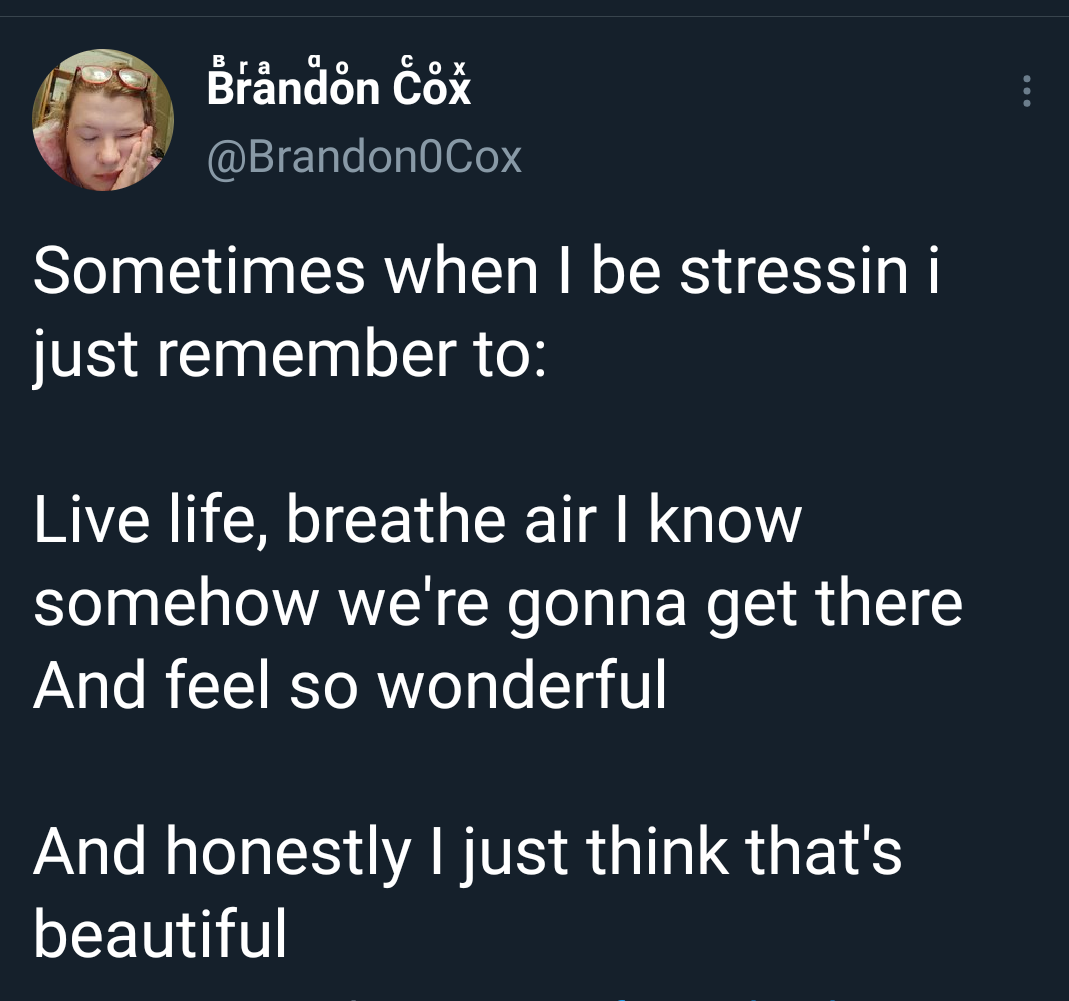
Task: Open the Brandon Cox display name link
Action: click(x=339, y=90)
